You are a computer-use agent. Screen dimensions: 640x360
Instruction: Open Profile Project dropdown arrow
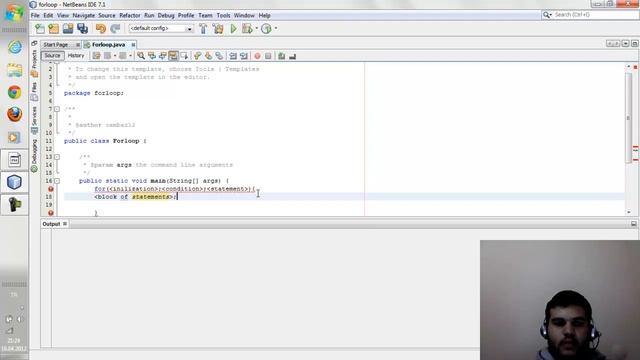276,29
